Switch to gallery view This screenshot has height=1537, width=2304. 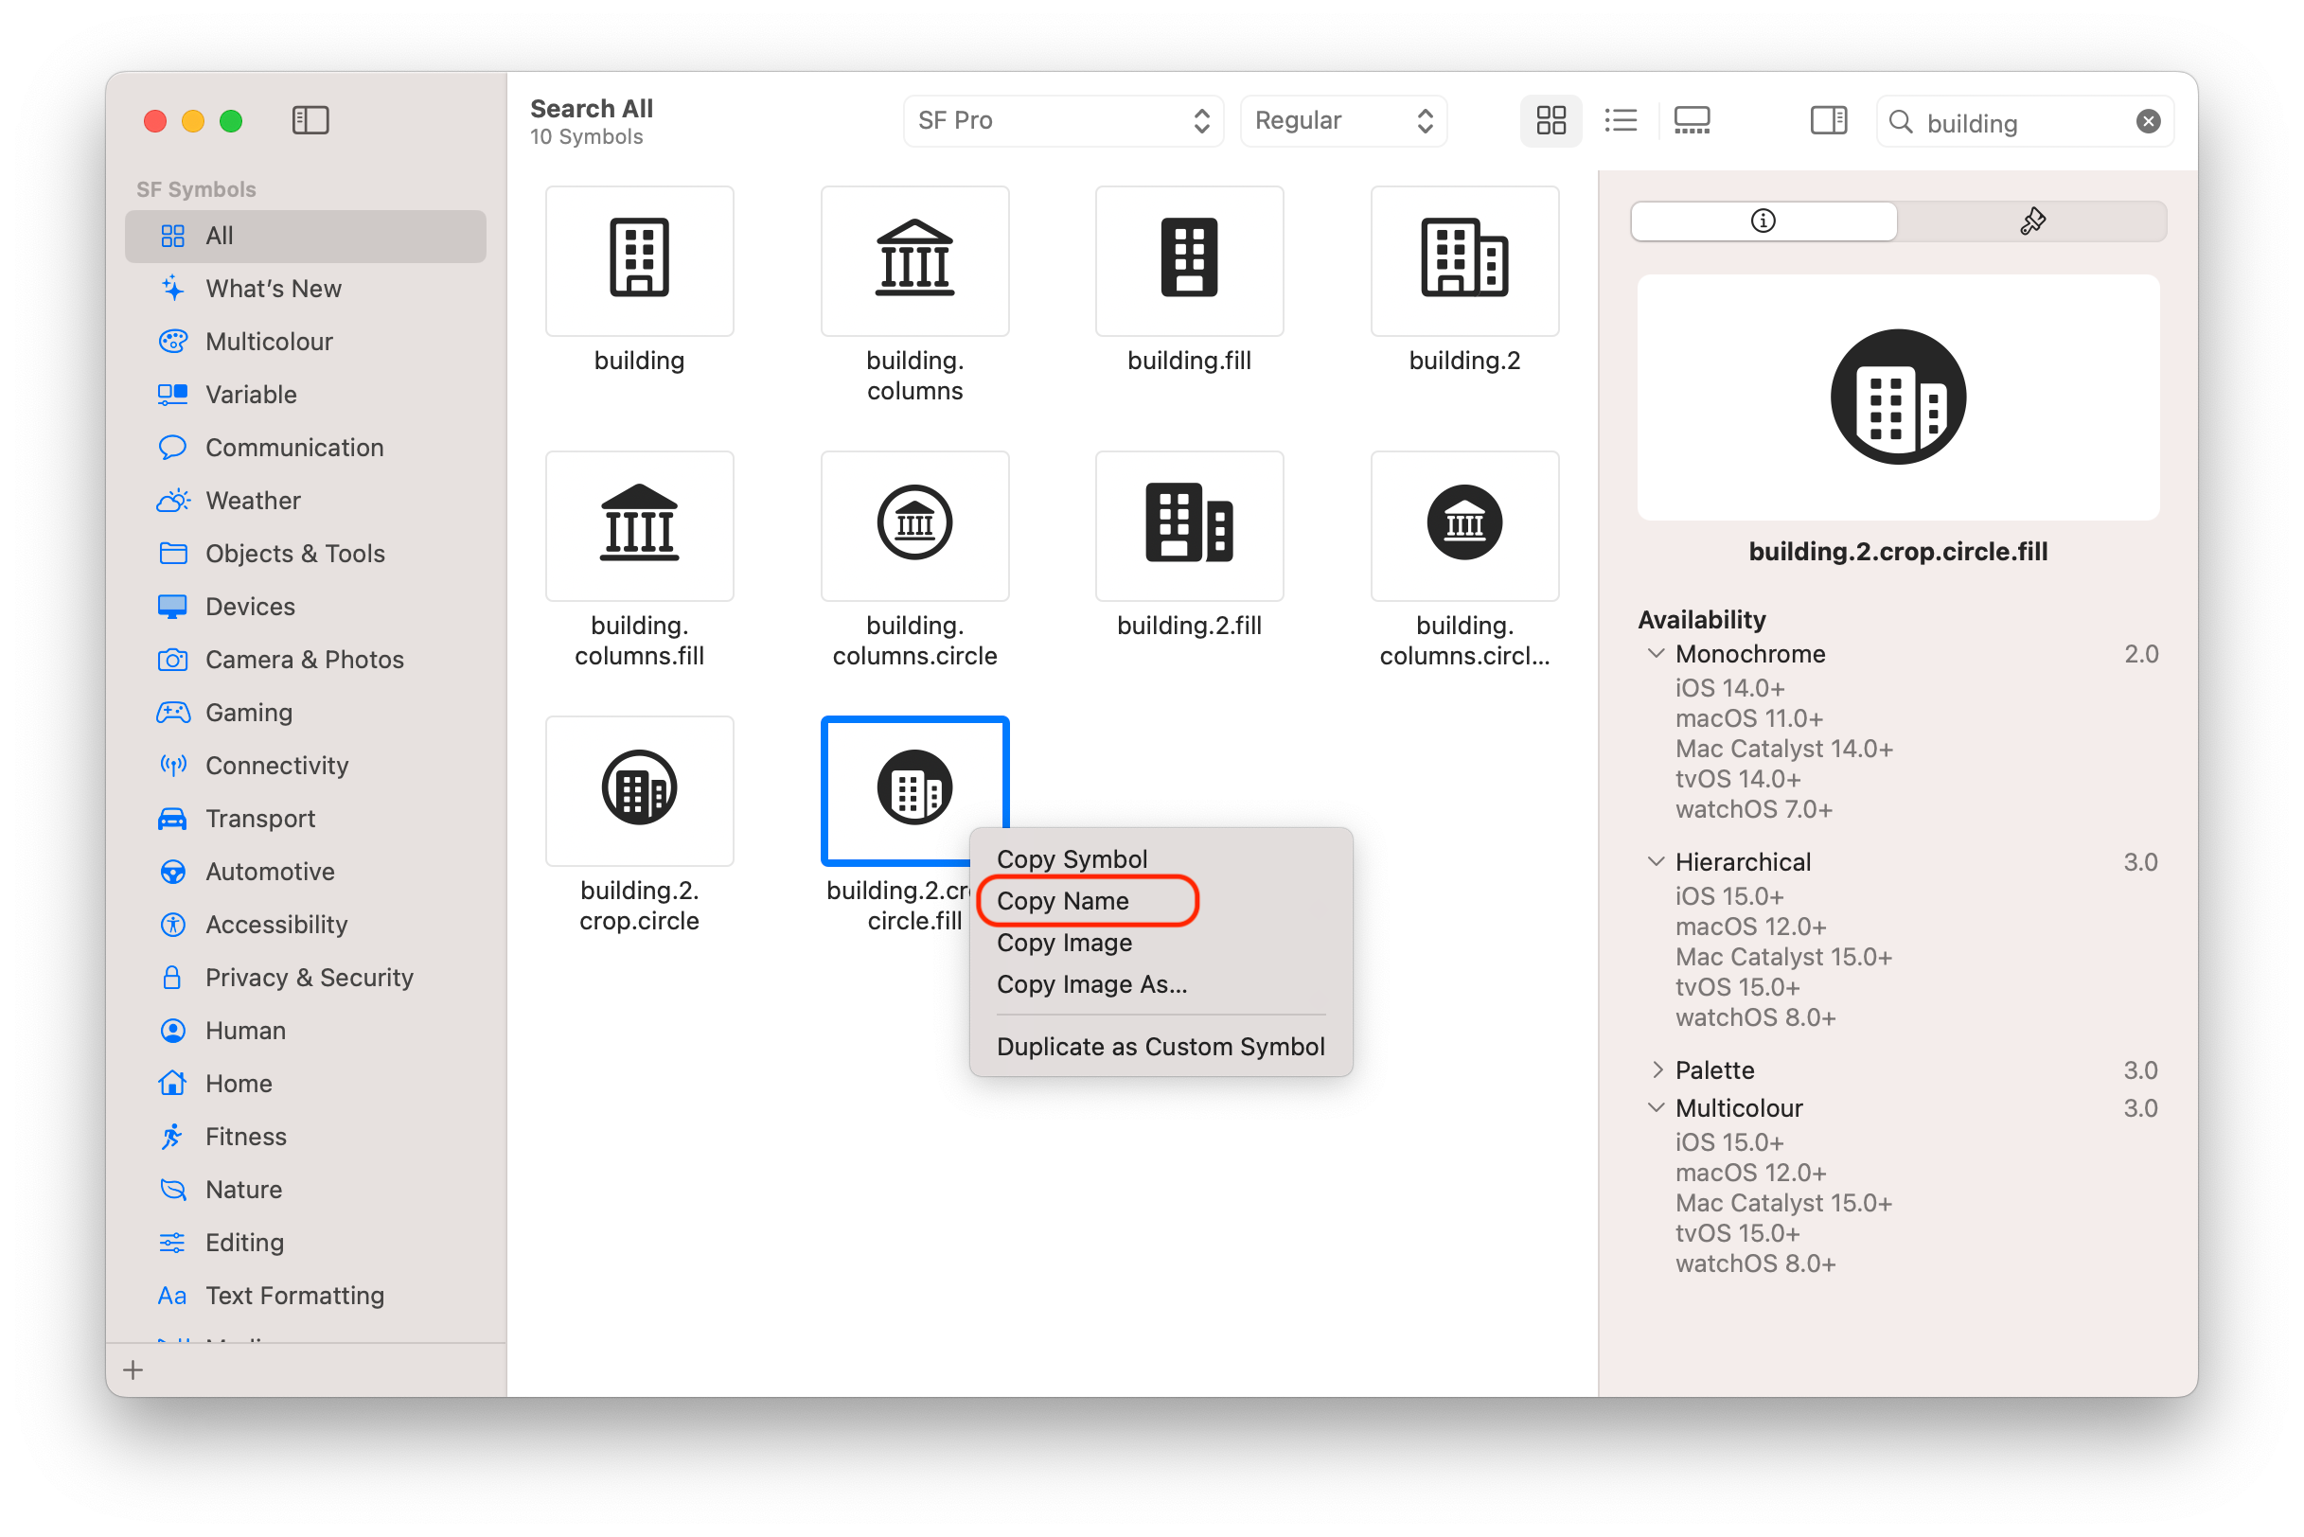pos(1691,121)
